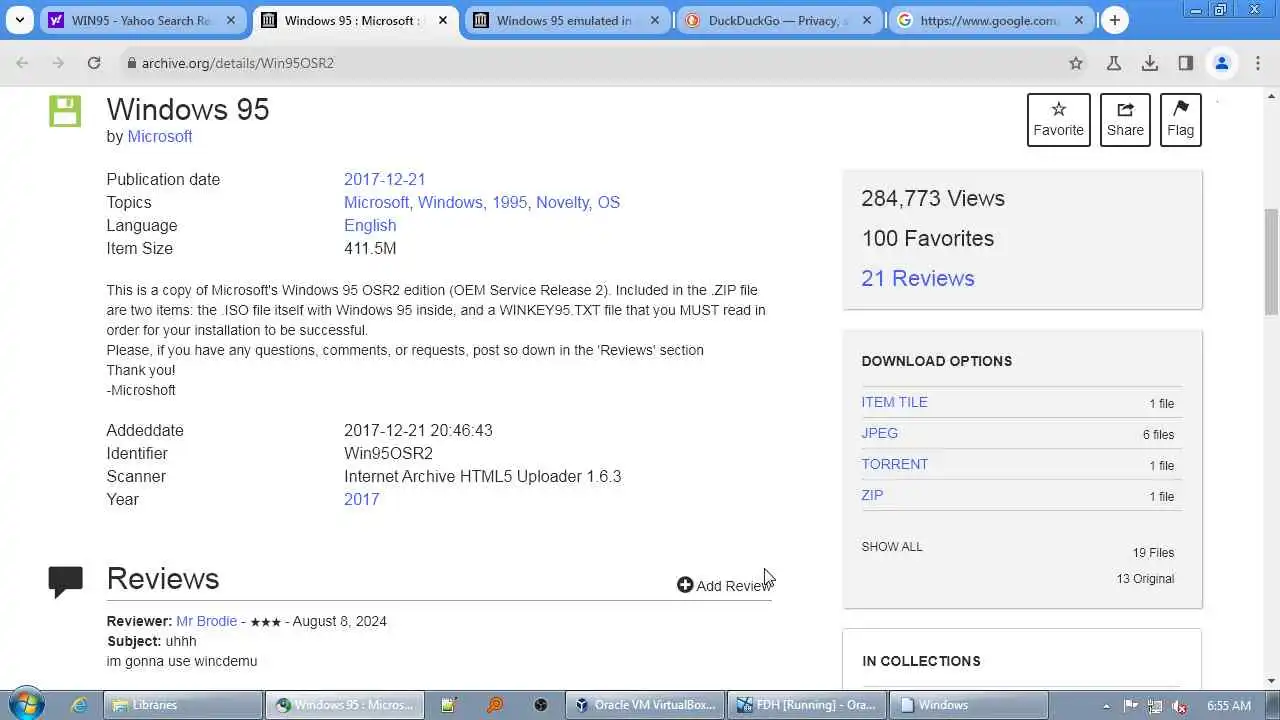Open the Chrome profile menu
This screenshot has width=1280, height=720.
pos(1222,63)
